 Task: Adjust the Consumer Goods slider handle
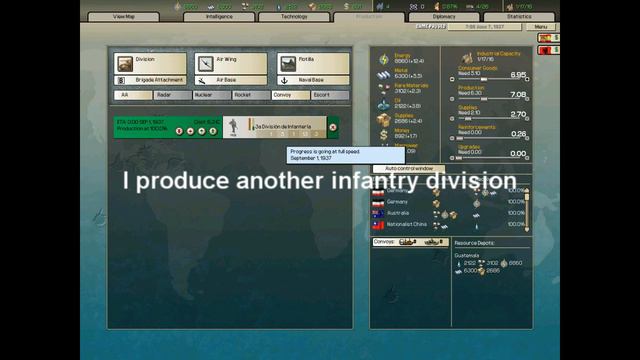(484, 79)
